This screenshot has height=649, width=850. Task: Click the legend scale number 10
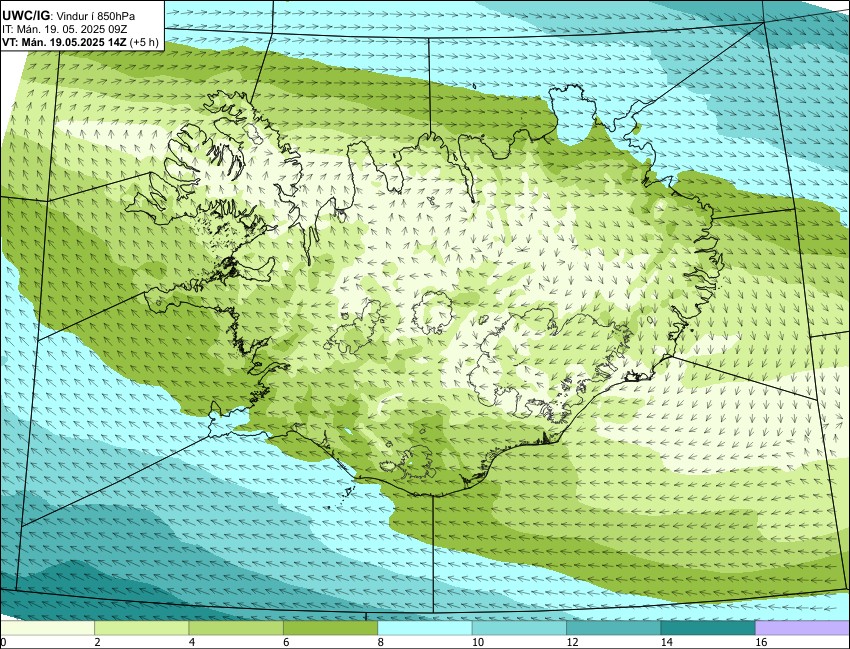tap(478, 642)
